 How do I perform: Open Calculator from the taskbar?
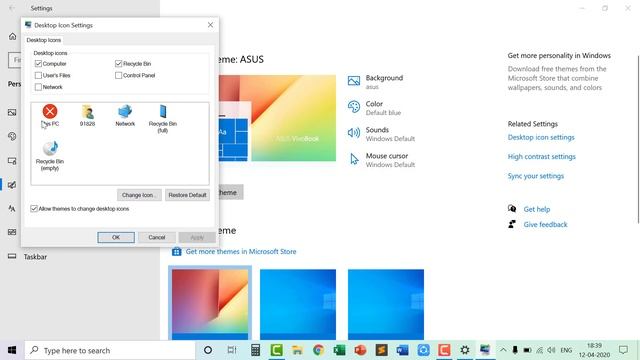point(256,350)
